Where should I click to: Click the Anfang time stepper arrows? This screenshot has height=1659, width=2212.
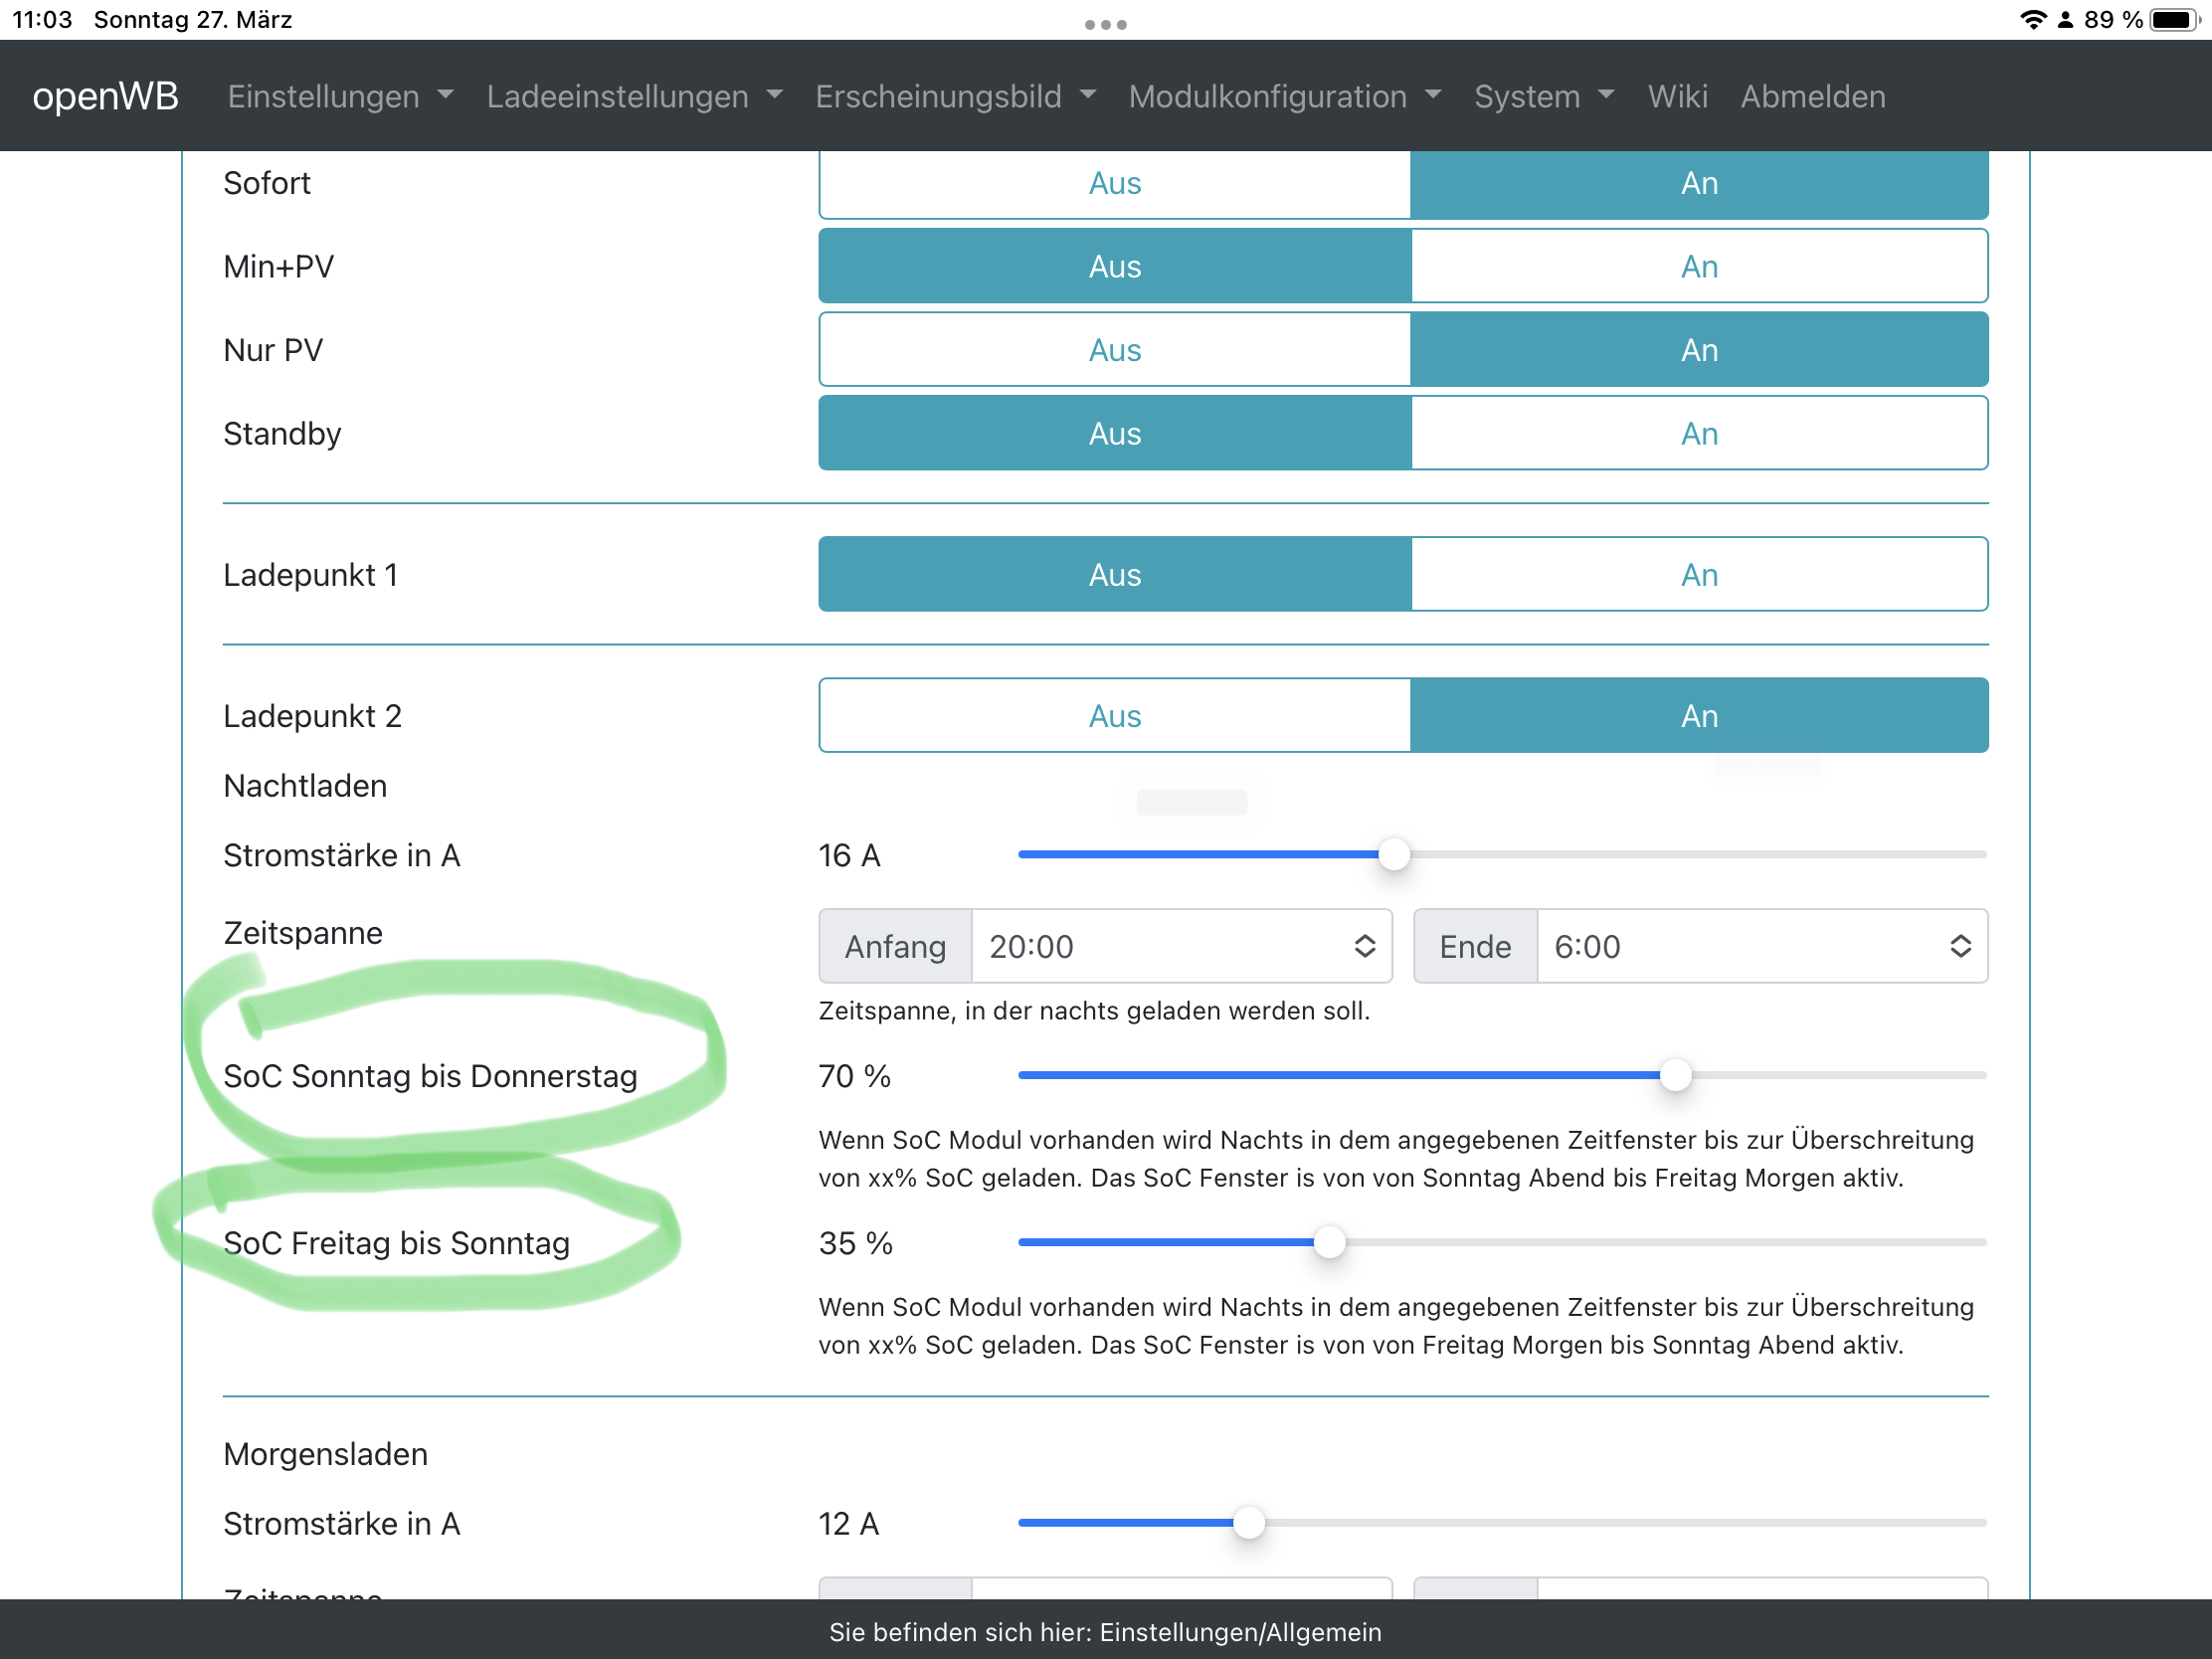coord(1364,946)
